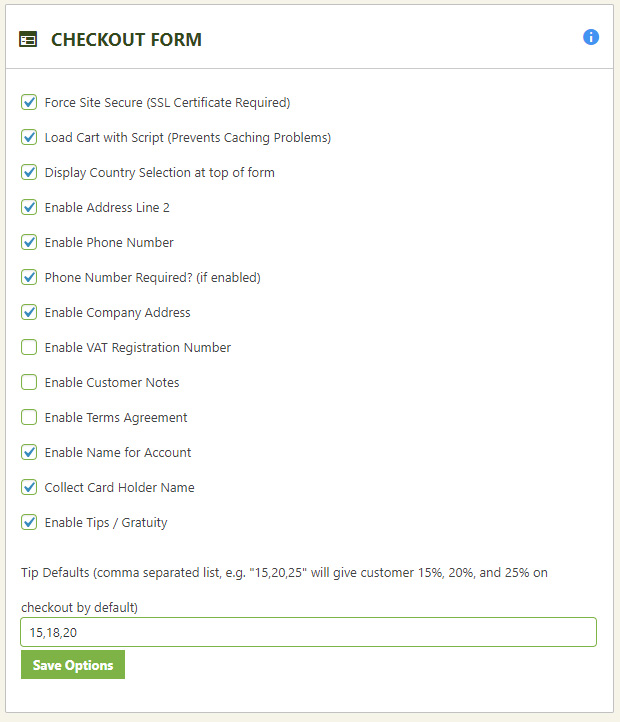Image resolution: width=620 pixels, height=722 pixels.
Task: Disable Enable Tips / Gratuity checkbox
Action: tap(29, 522)
